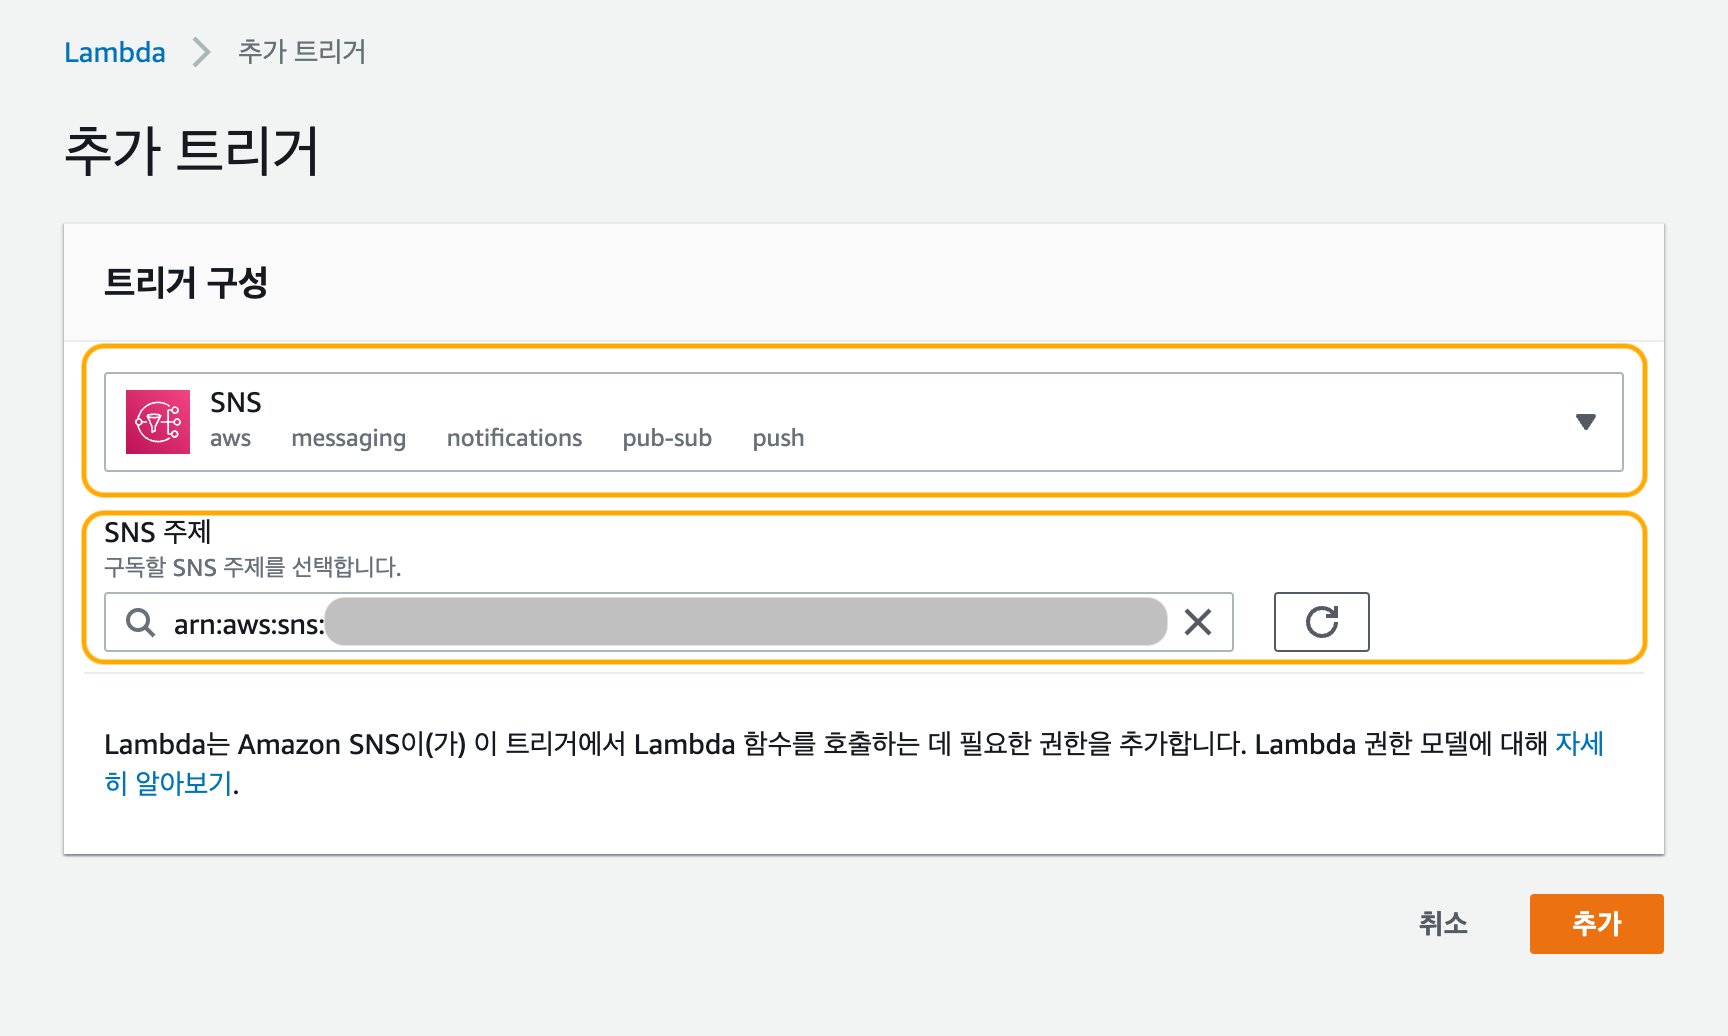Click the SNS 주제 field label
The height and width of the screenshot is (1036, 1728).
pyautogui.click(x=158, y=532)
